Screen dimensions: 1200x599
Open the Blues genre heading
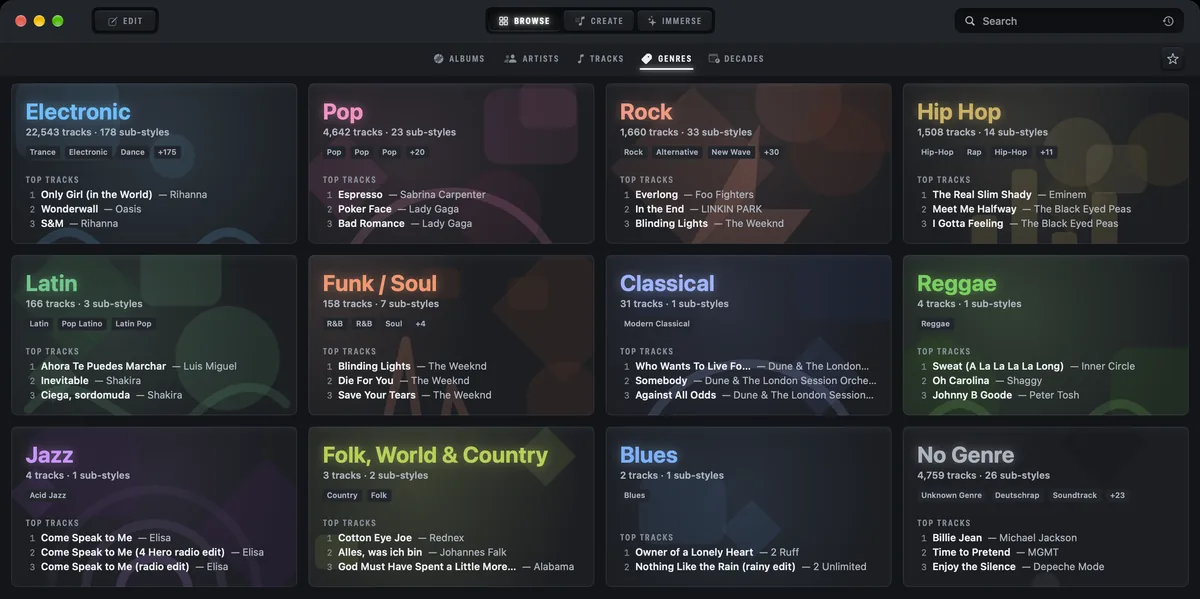[649, 456]
